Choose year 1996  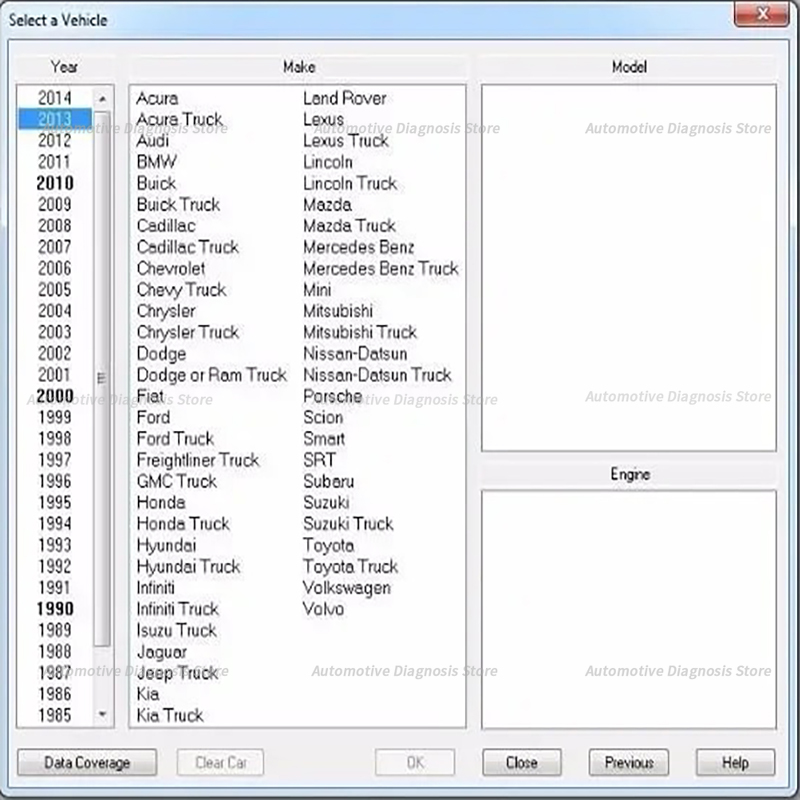pyautogui.click(x=55, y=481)
